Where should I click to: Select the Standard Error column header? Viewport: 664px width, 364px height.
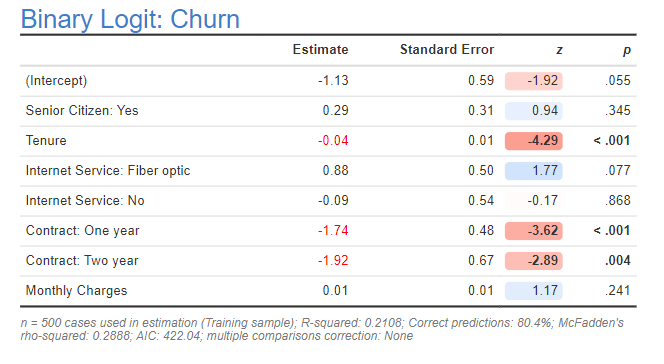(447, 50)
